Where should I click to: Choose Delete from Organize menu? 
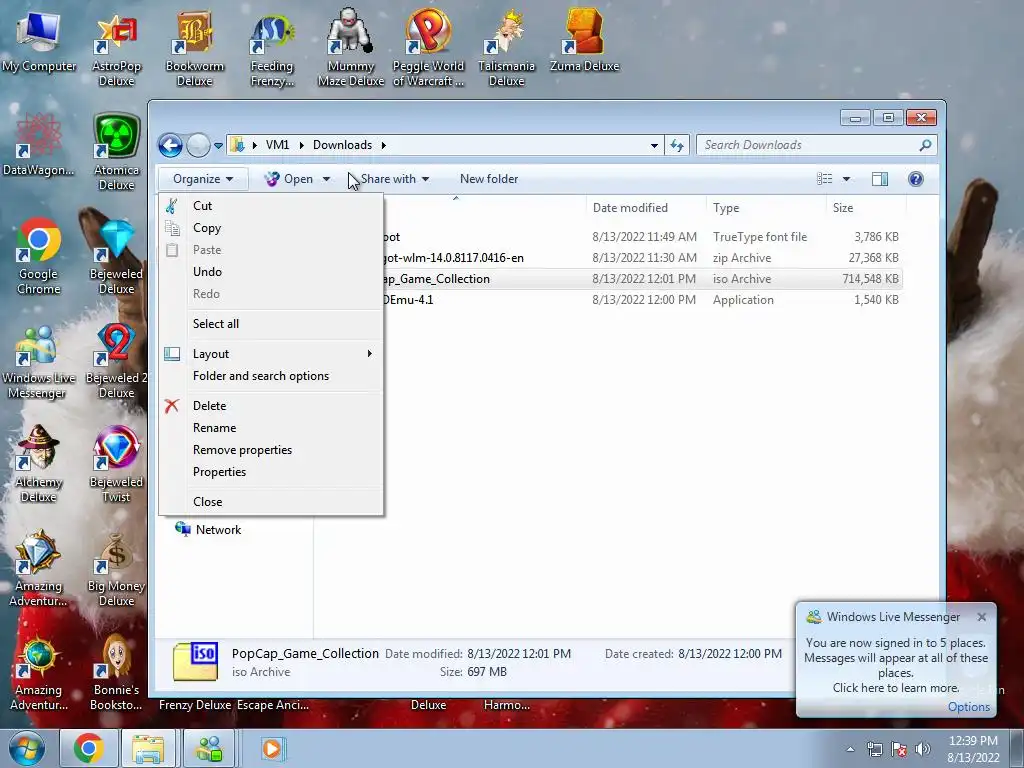click(271, 406)
